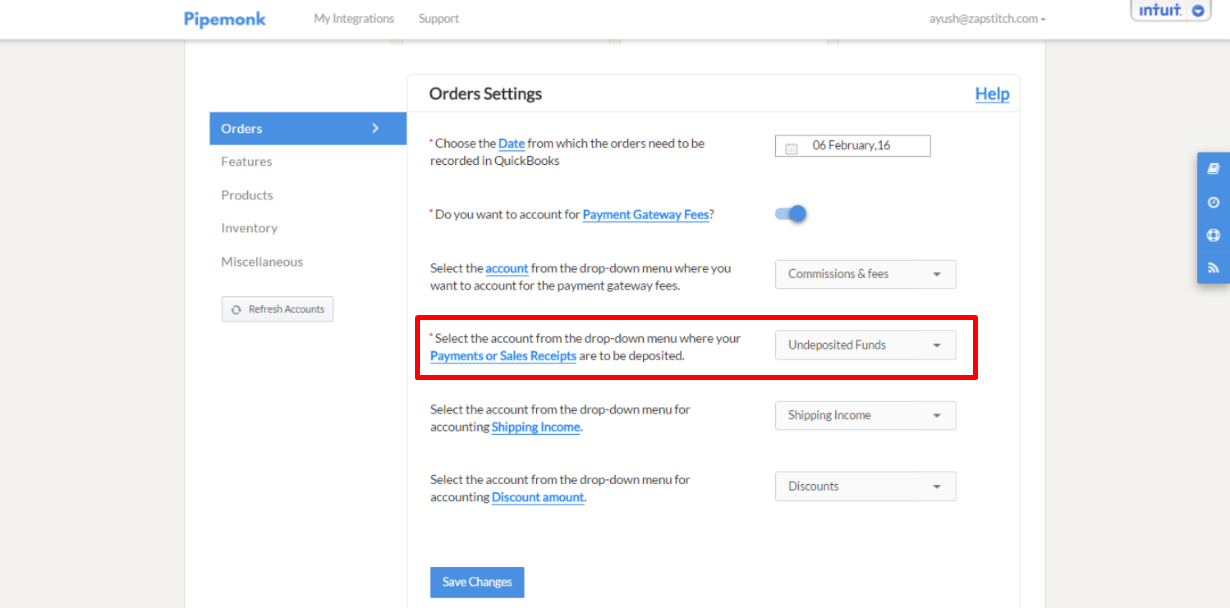Open Discounts dropdown
Image resolution: width=1230 pixels, height=608 pixels.
tap(865, 486)
